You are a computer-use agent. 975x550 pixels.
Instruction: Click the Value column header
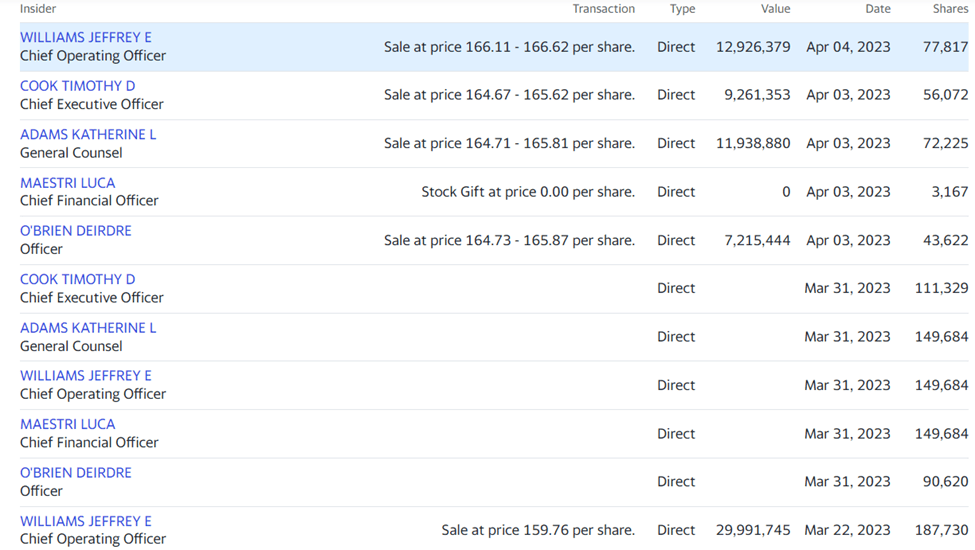(x=775, y=9)
